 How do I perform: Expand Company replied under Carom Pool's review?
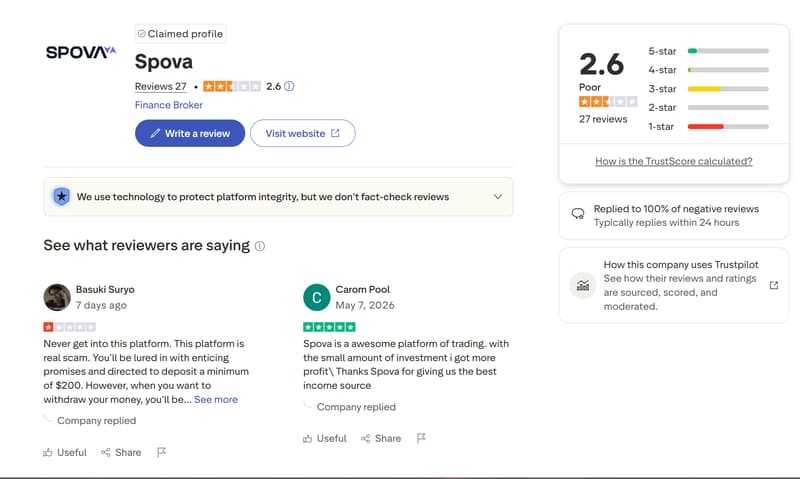pyautogui.click(x=356, y=407)
